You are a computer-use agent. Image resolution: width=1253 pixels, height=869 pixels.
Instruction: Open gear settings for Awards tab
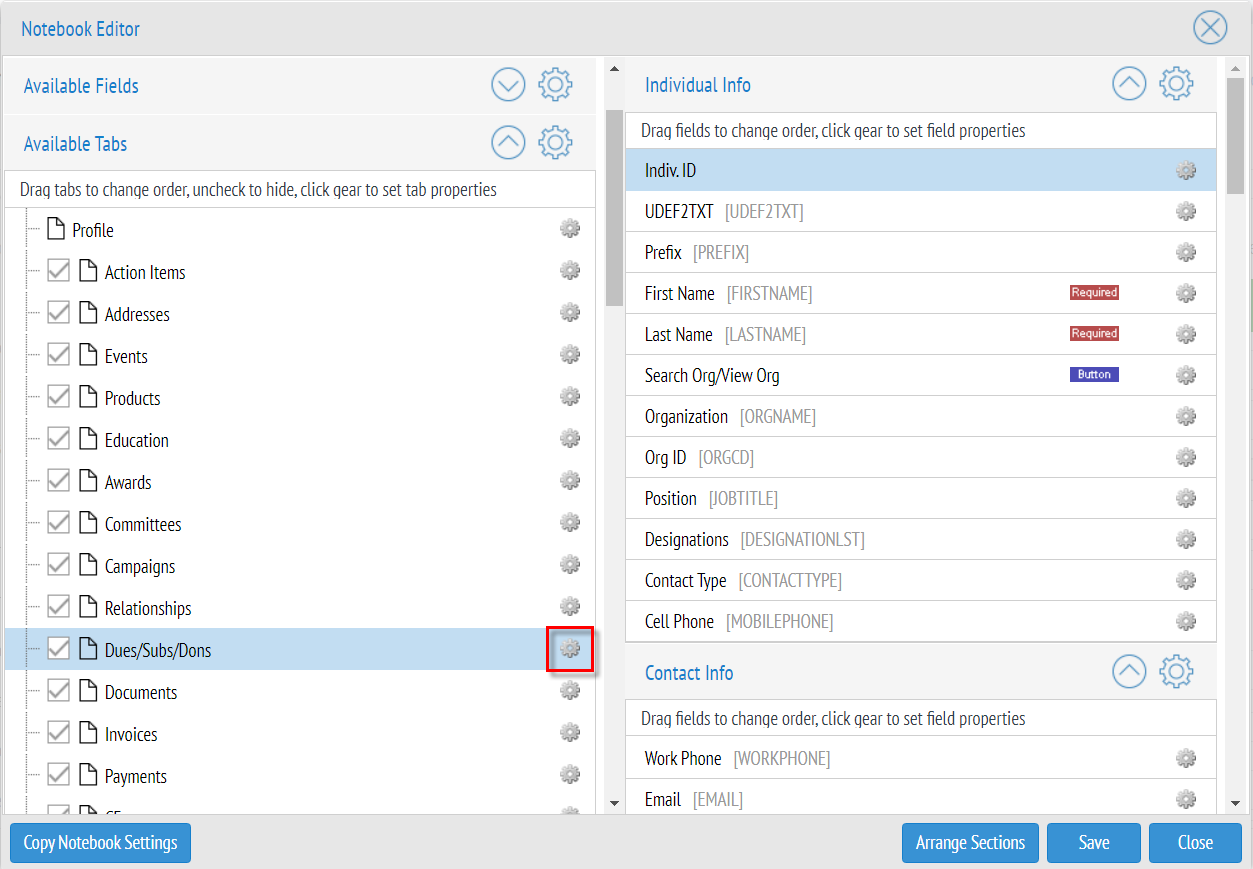pos(570,481)
